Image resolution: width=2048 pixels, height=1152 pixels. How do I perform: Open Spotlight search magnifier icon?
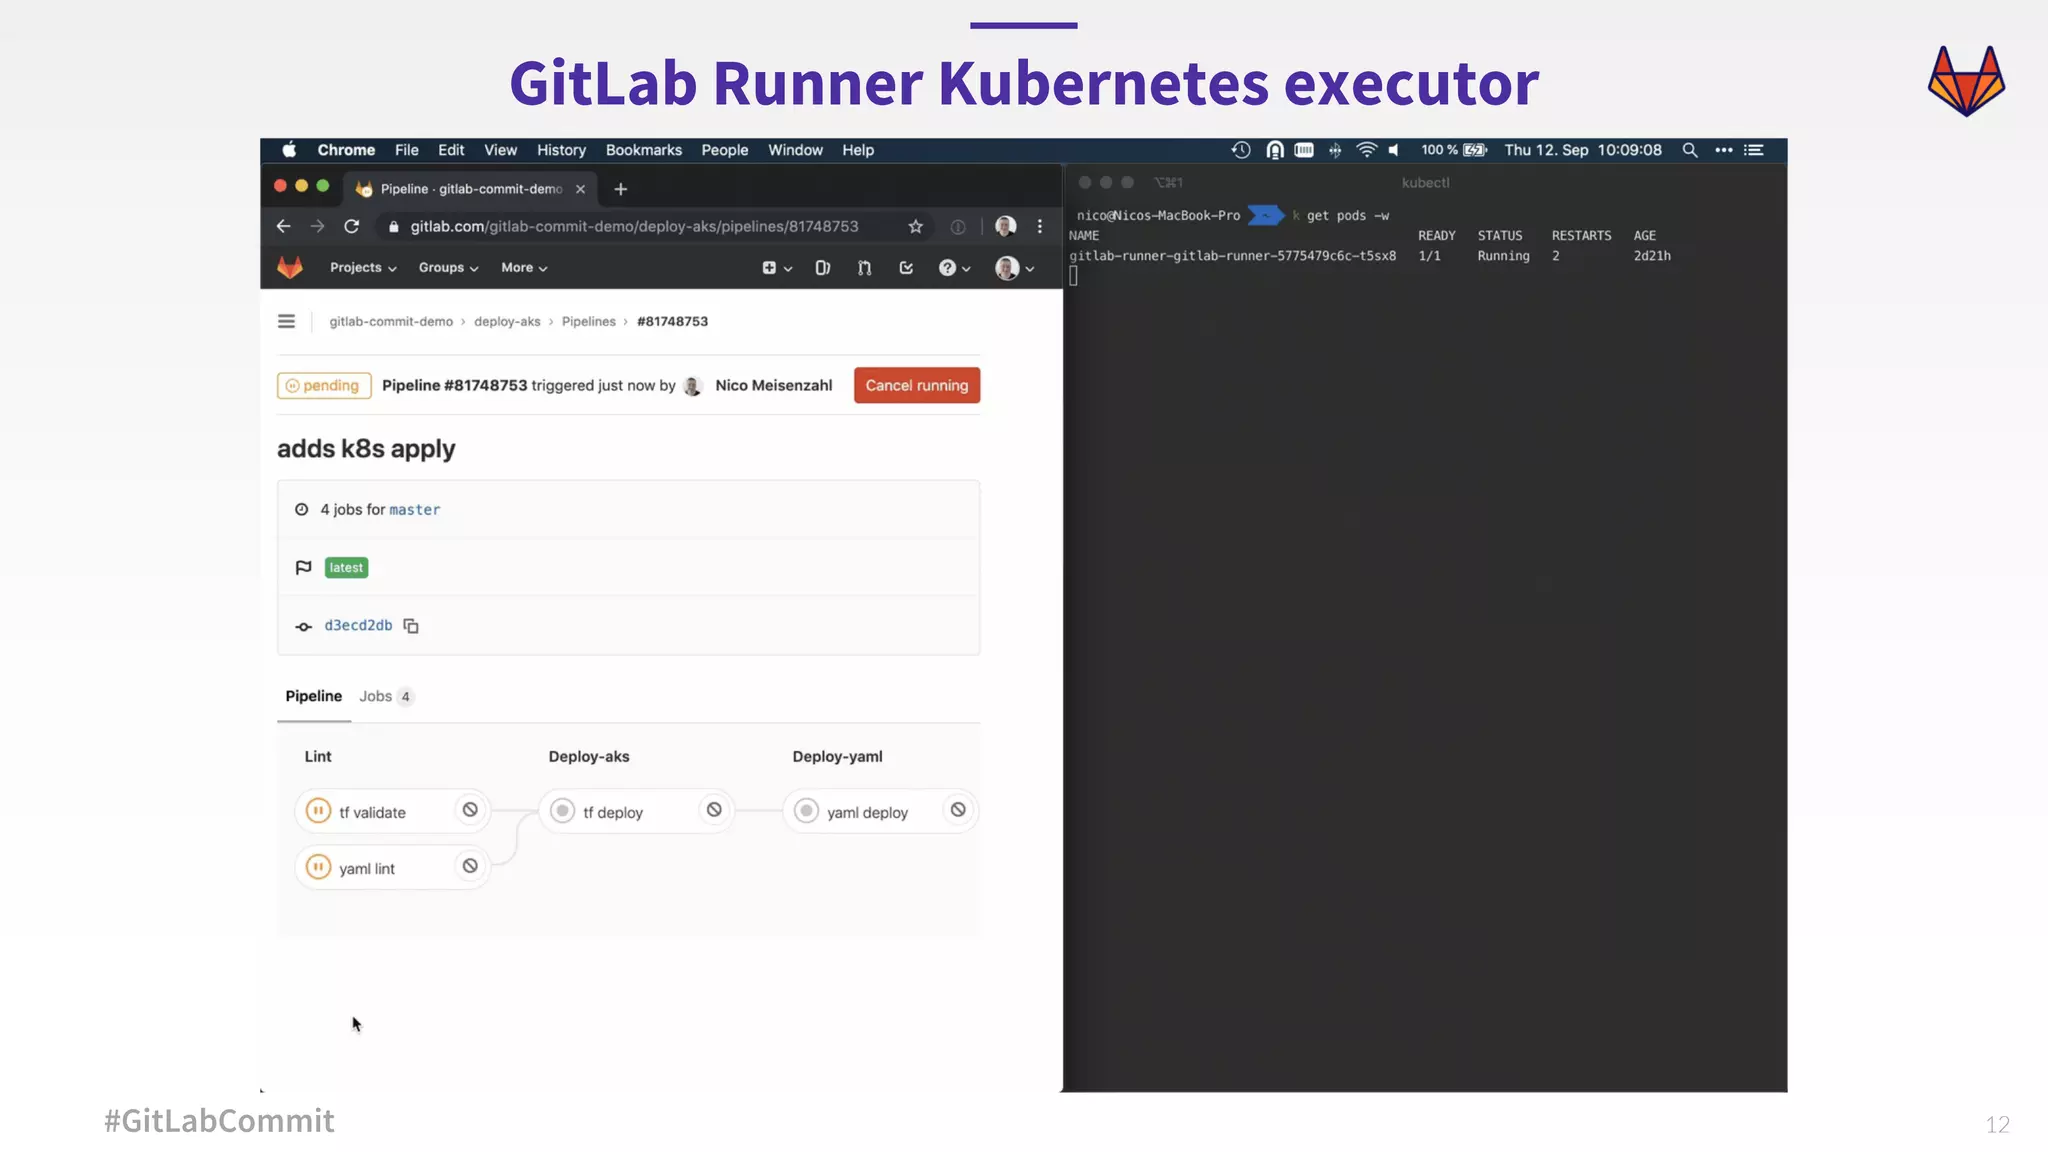[1689, 150]
